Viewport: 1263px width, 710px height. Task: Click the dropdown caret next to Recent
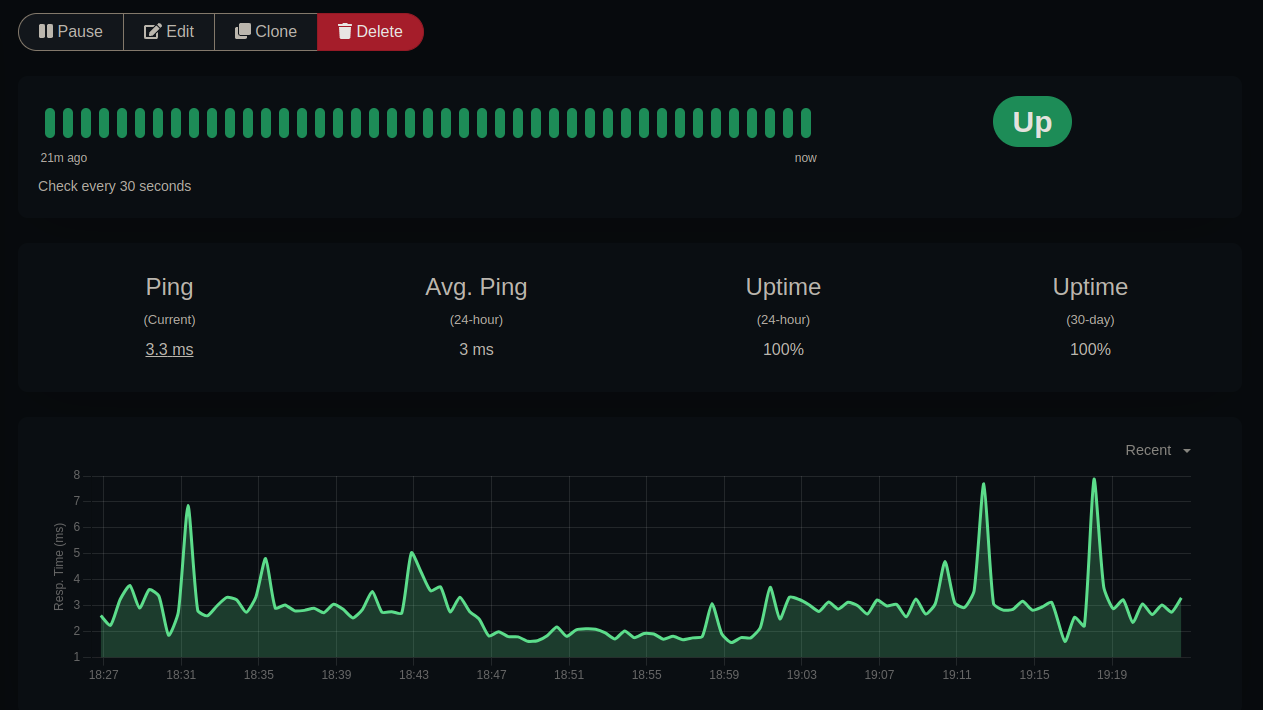[x=1186, y=451]
